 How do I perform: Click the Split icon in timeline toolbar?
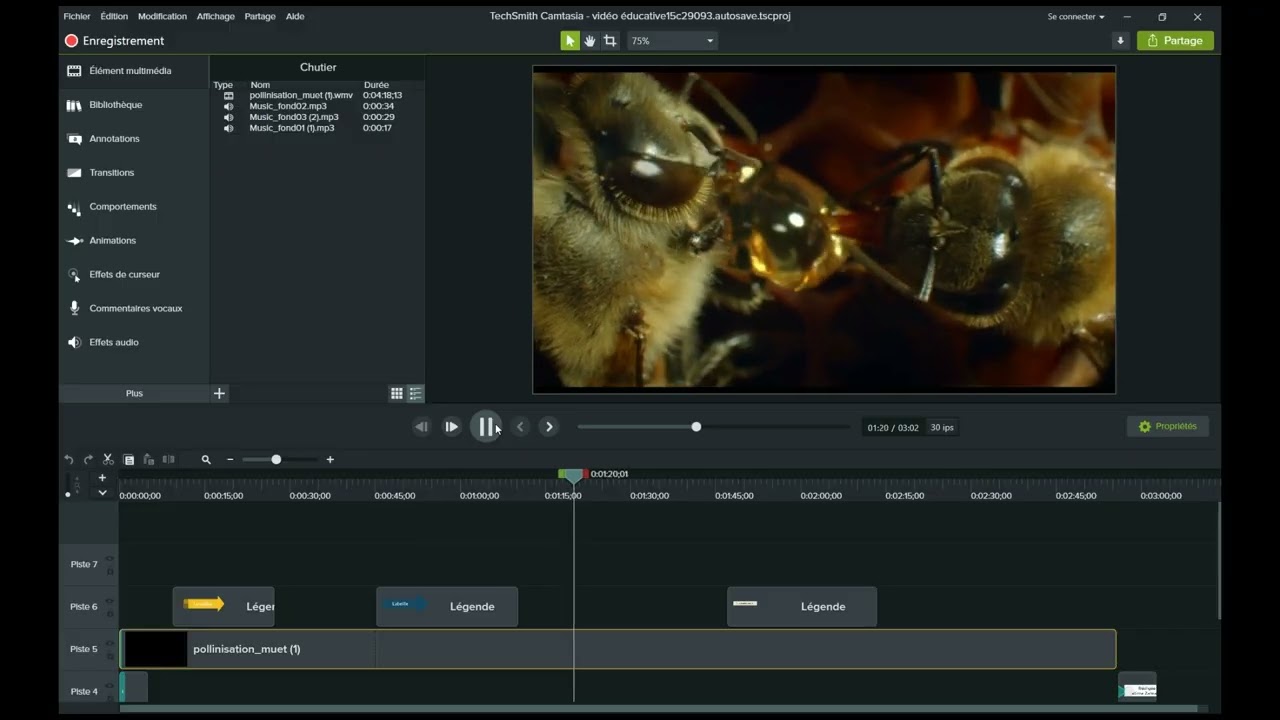tap(168, 460)
